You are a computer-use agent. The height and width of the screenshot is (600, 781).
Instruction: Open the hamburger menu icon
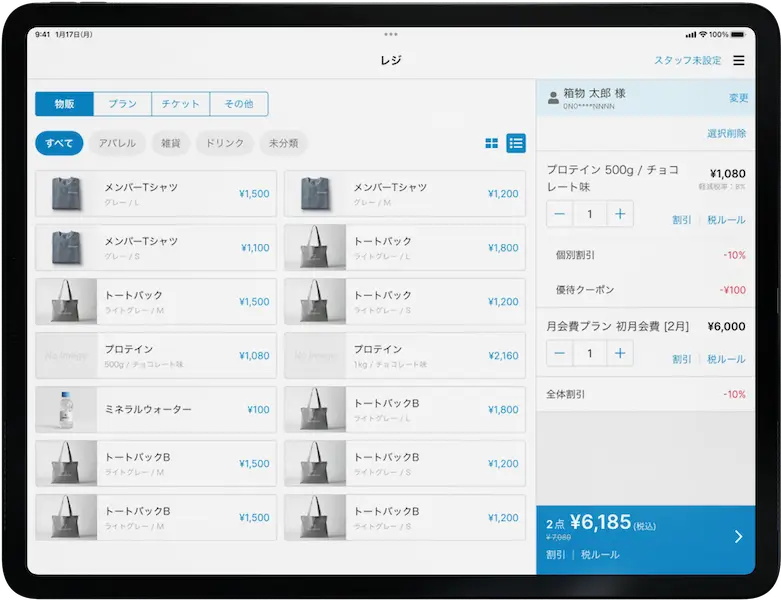pos(739,60)
